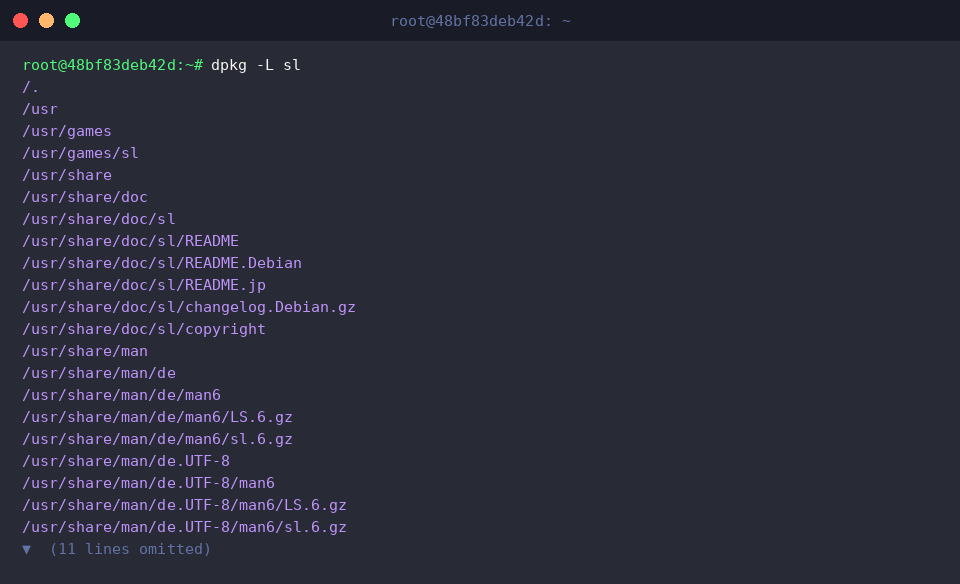Click the line /usr/share/doc/sl

pyautogui.click(x=99, y=219)
